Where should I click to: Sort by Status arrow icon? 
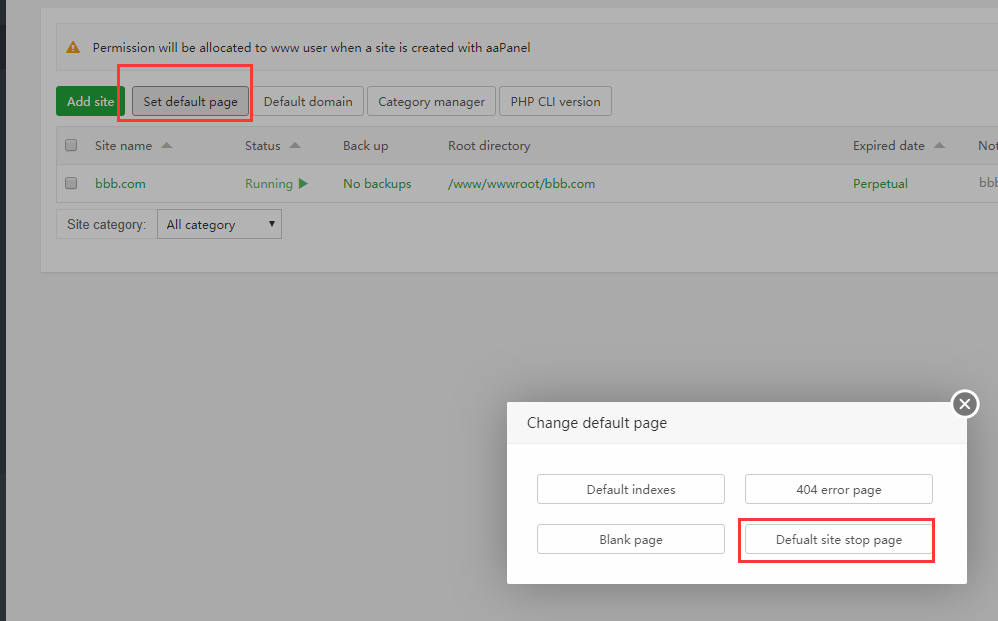pyautogui.click(x=295, y=146)
